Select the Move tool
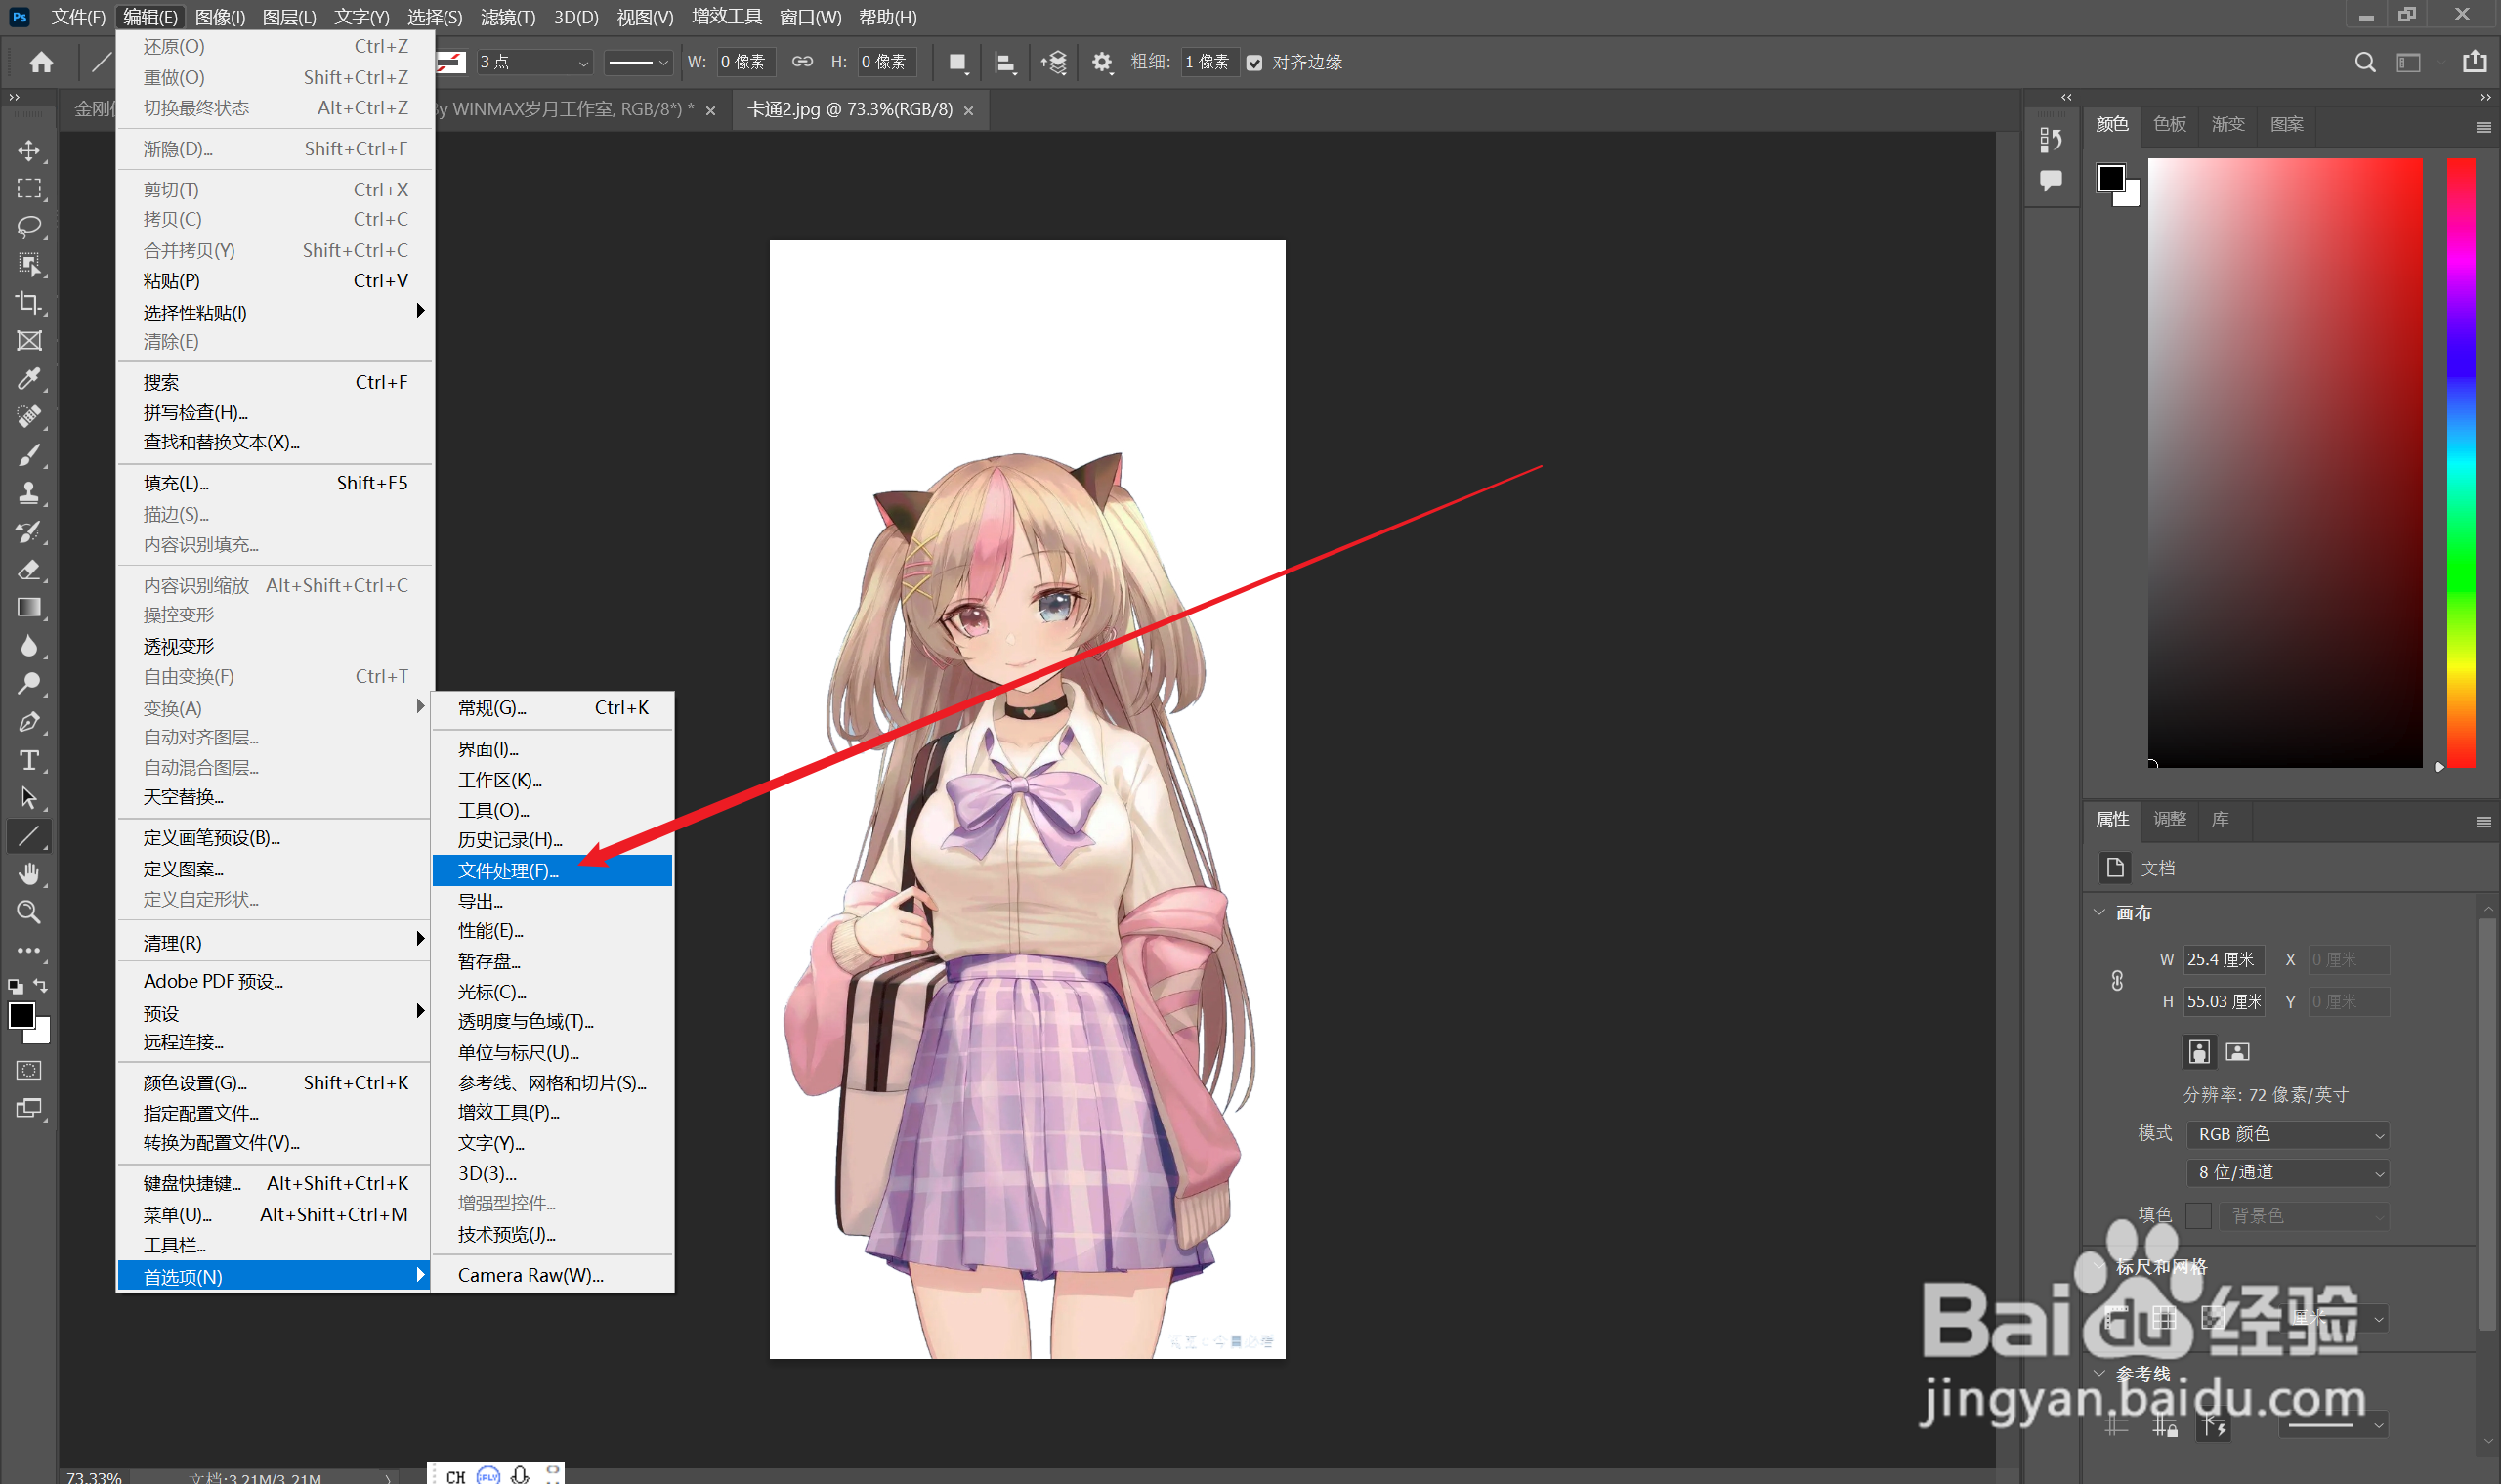2501x1484 pixels. click(x=29, y=150)
